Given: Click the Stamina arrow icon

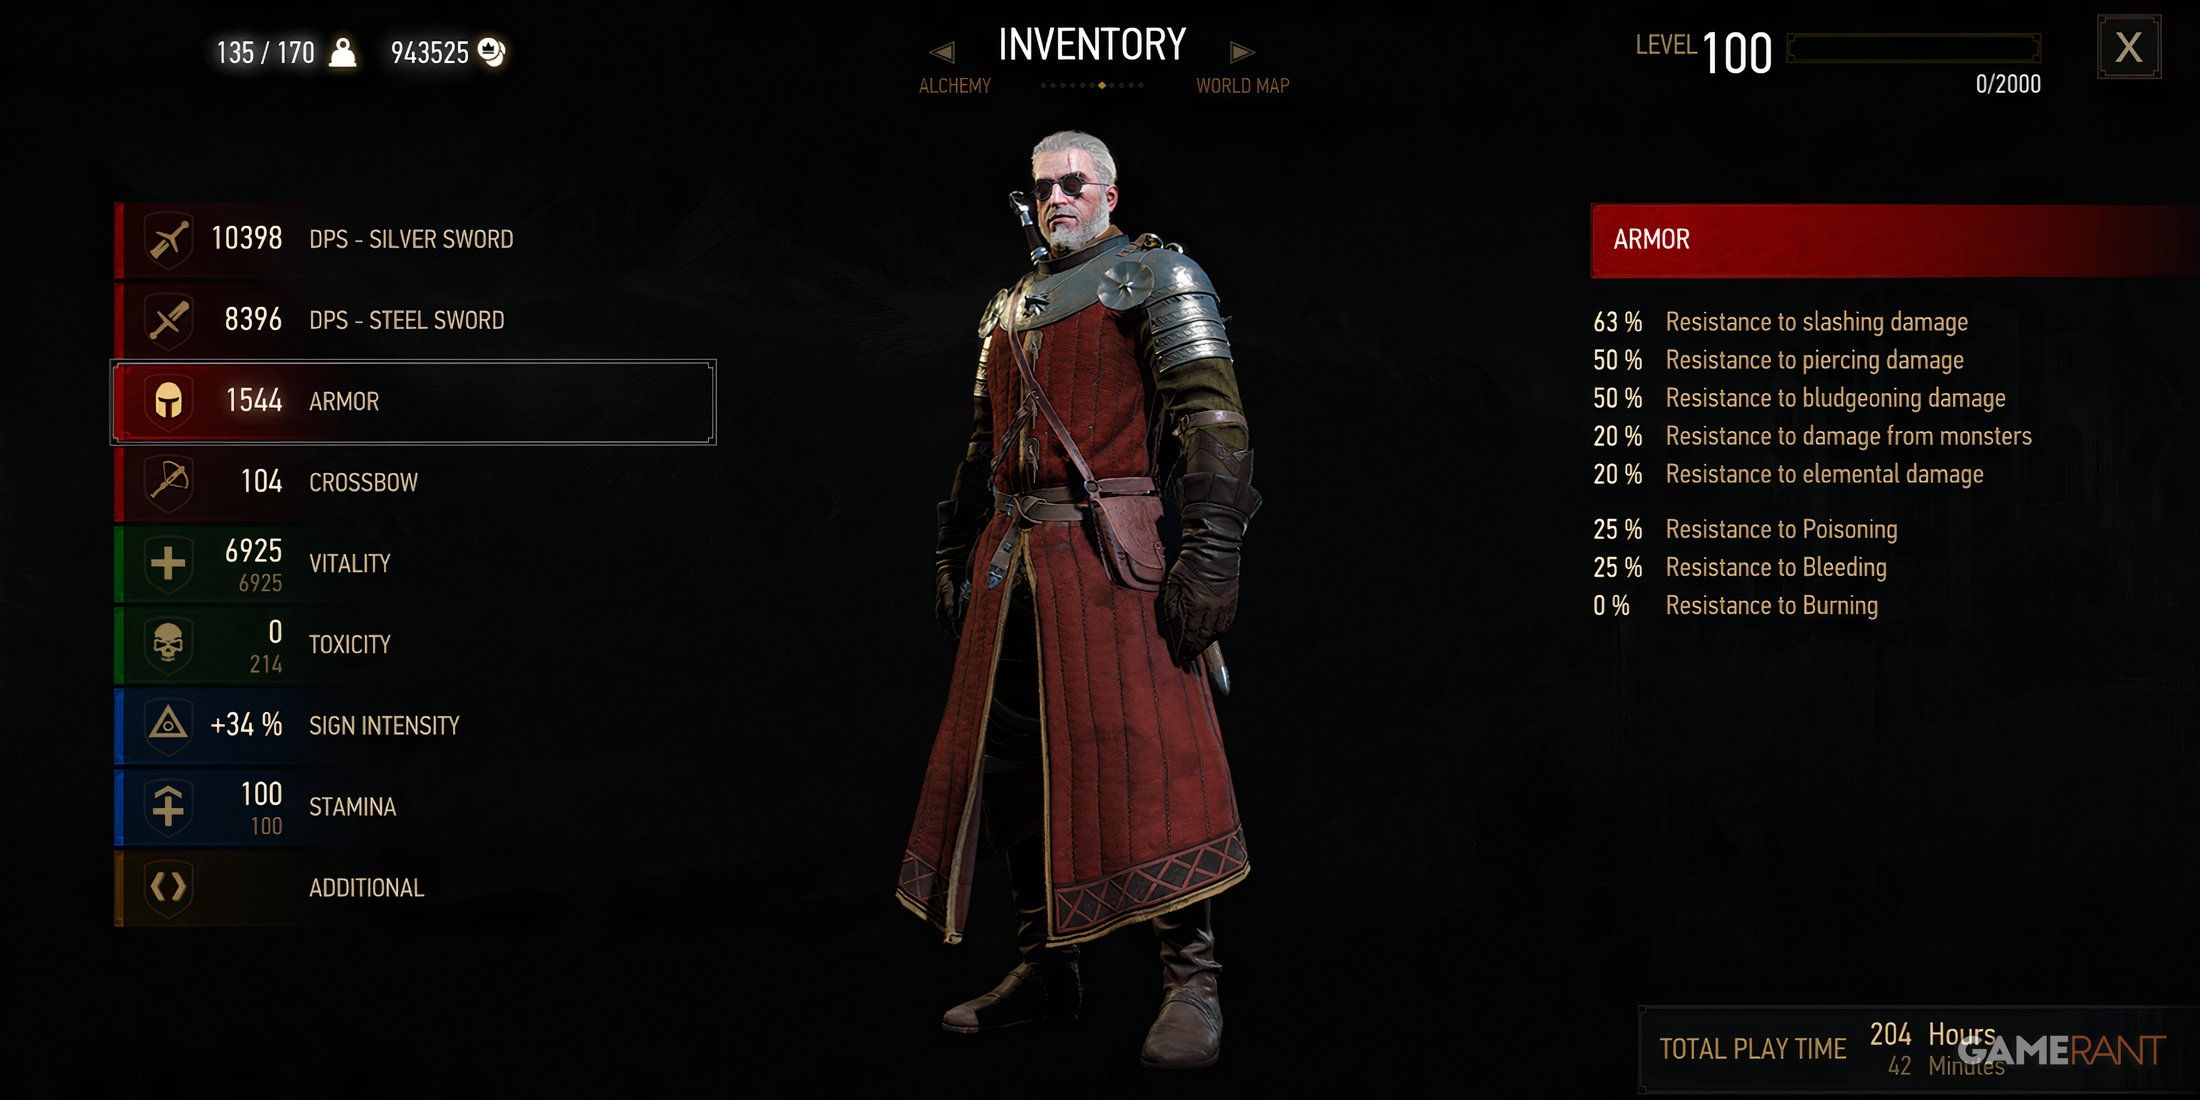Looking at the screenshot, I should 168,806.
